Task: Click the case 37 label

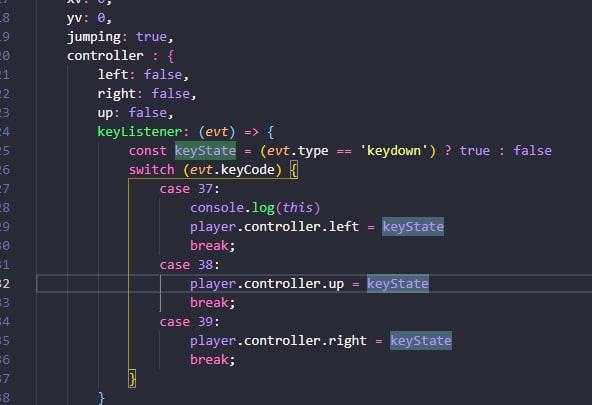Action: pos(190,189)
